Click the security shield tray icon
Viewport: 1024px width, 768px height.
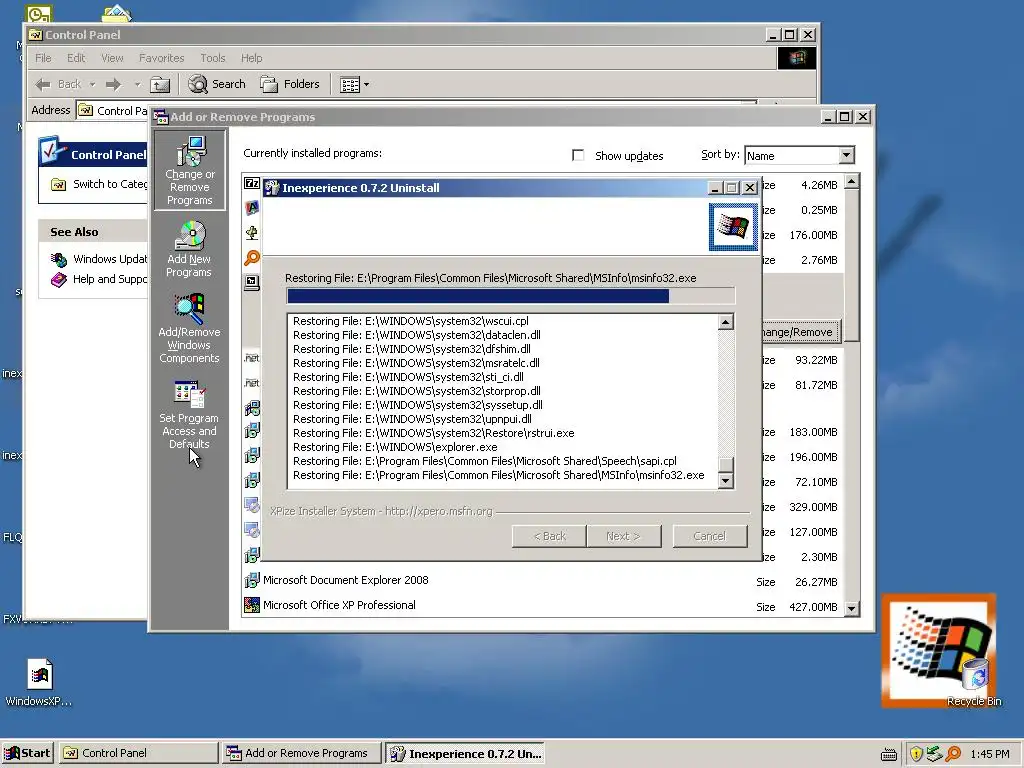point(916,754)
